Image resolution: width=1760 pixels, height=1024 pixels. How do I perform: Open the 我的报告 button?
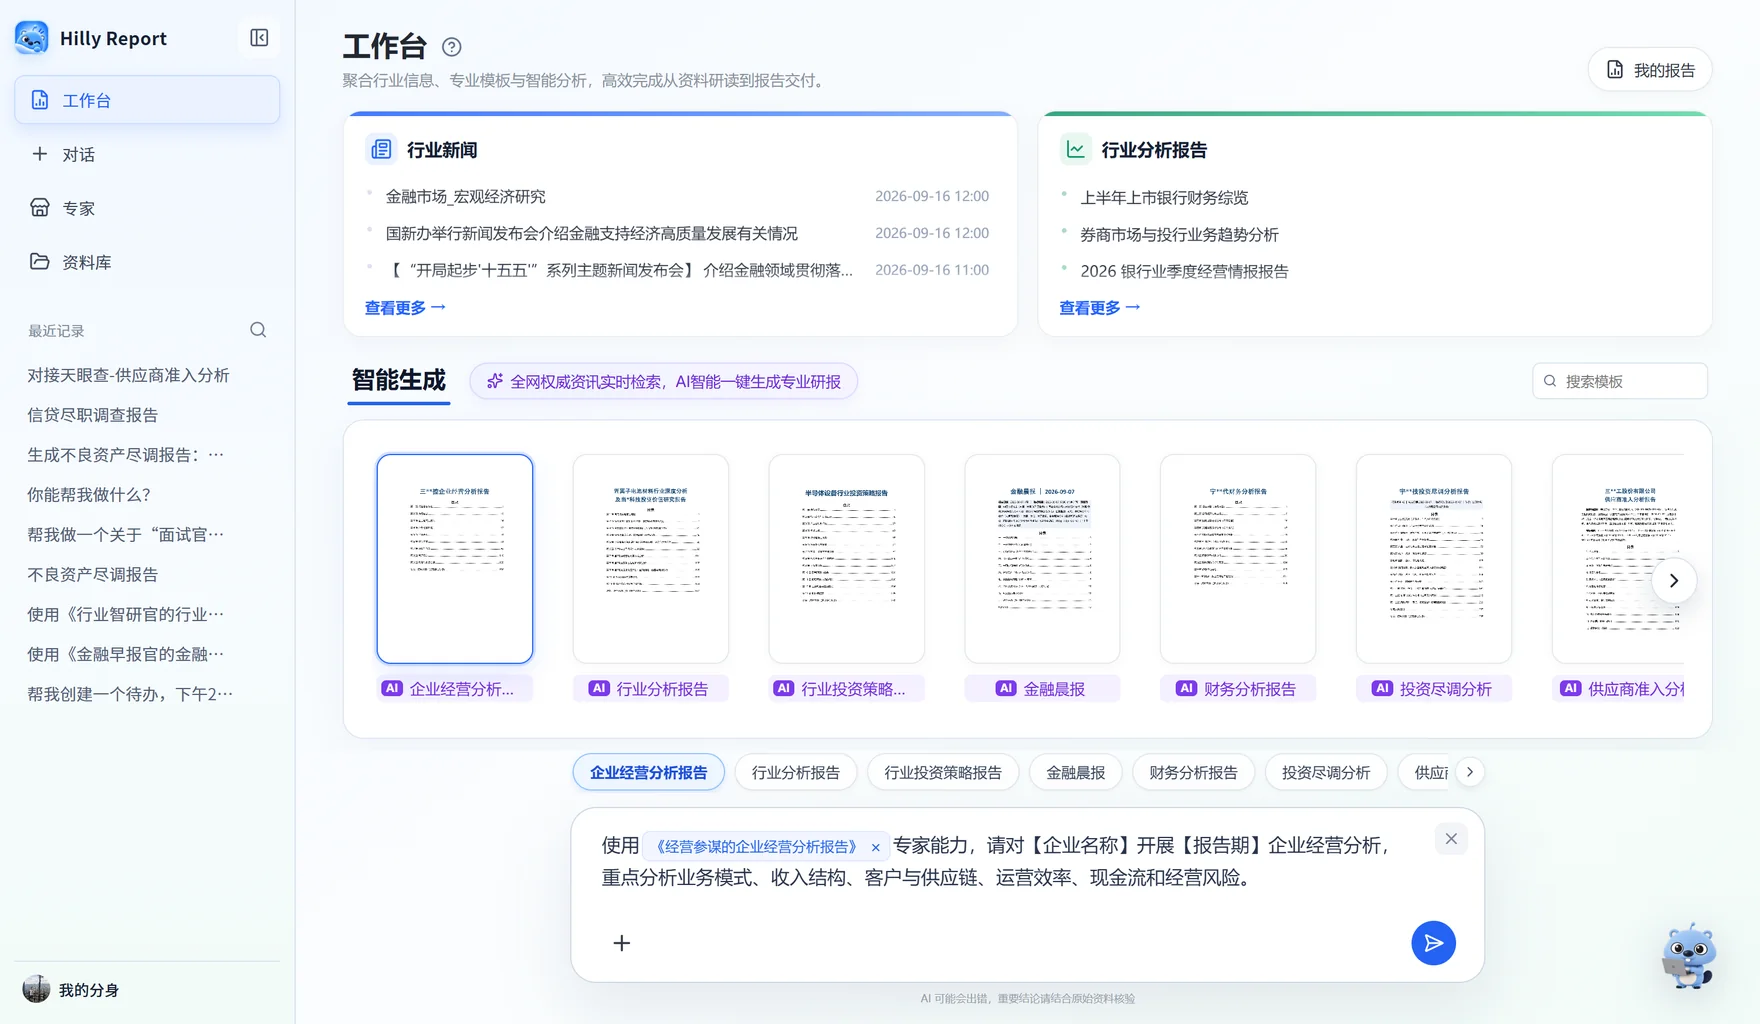1650,70
